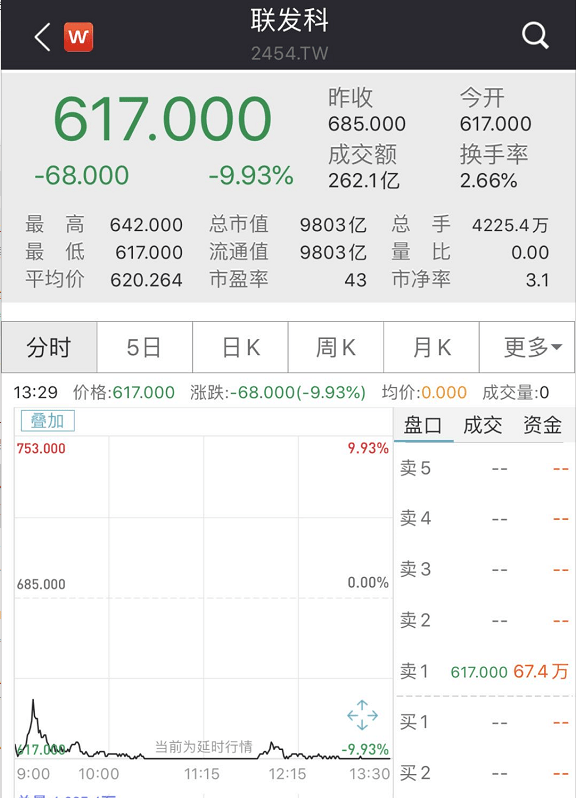Tap the -9.93% header change percent
Viewport: 576px width, 798px height.
coord(251,175)
